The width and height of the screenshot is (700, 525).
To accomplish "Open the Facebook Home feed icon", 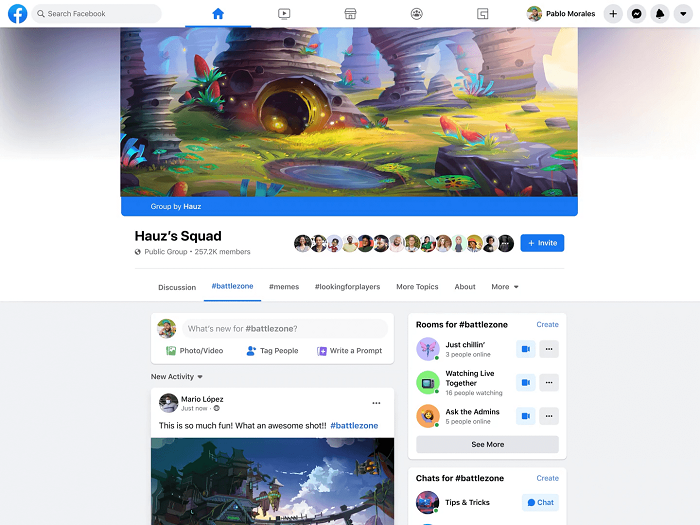I will tap(218, 14).
